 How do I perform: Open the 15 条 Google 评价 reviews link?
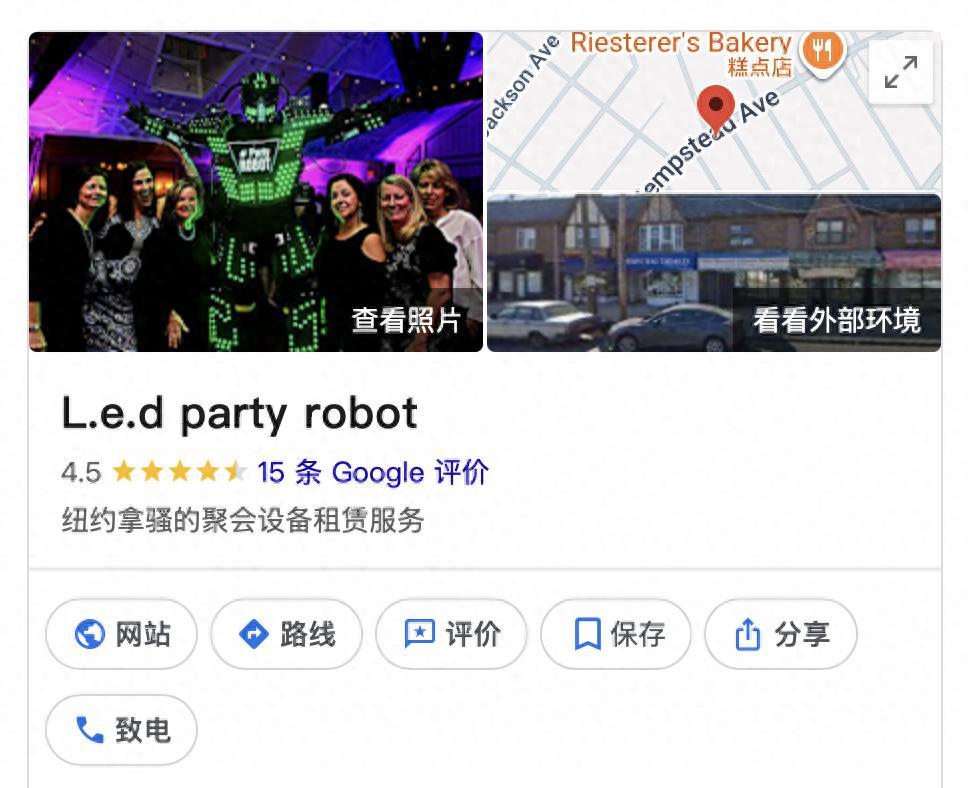coord(373,472)
